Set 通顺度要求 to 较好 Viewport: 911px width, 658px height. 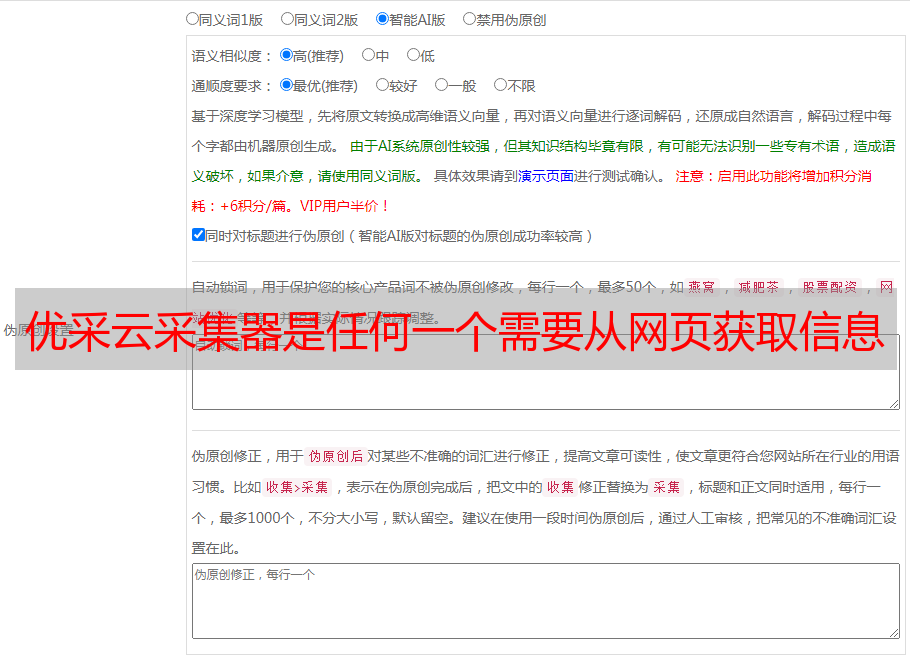point(382,85)
